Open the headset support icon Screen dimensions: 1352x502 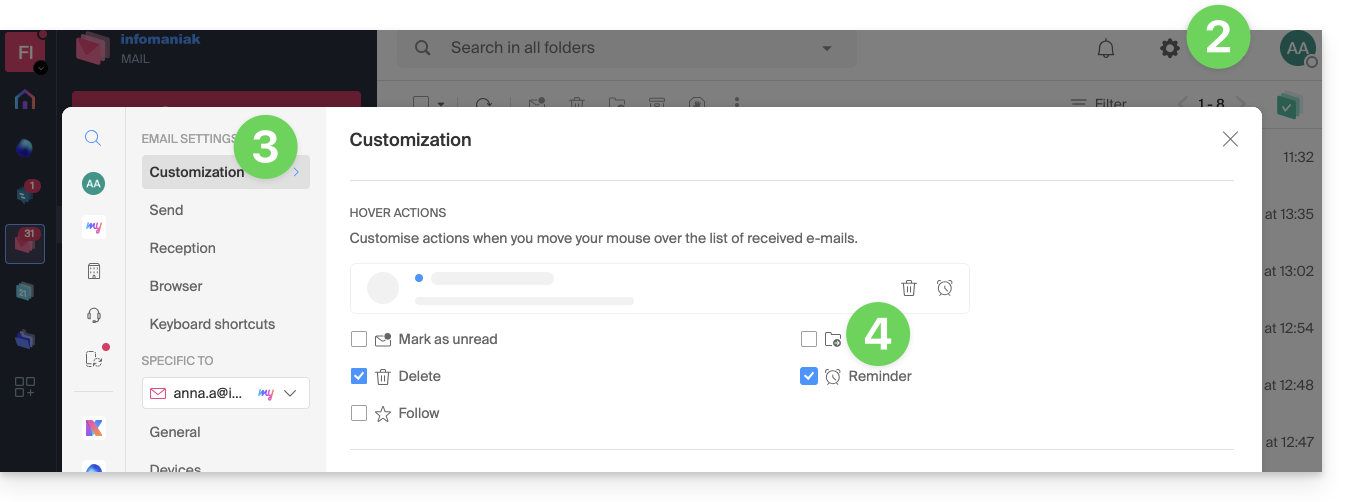click(94, 315)
